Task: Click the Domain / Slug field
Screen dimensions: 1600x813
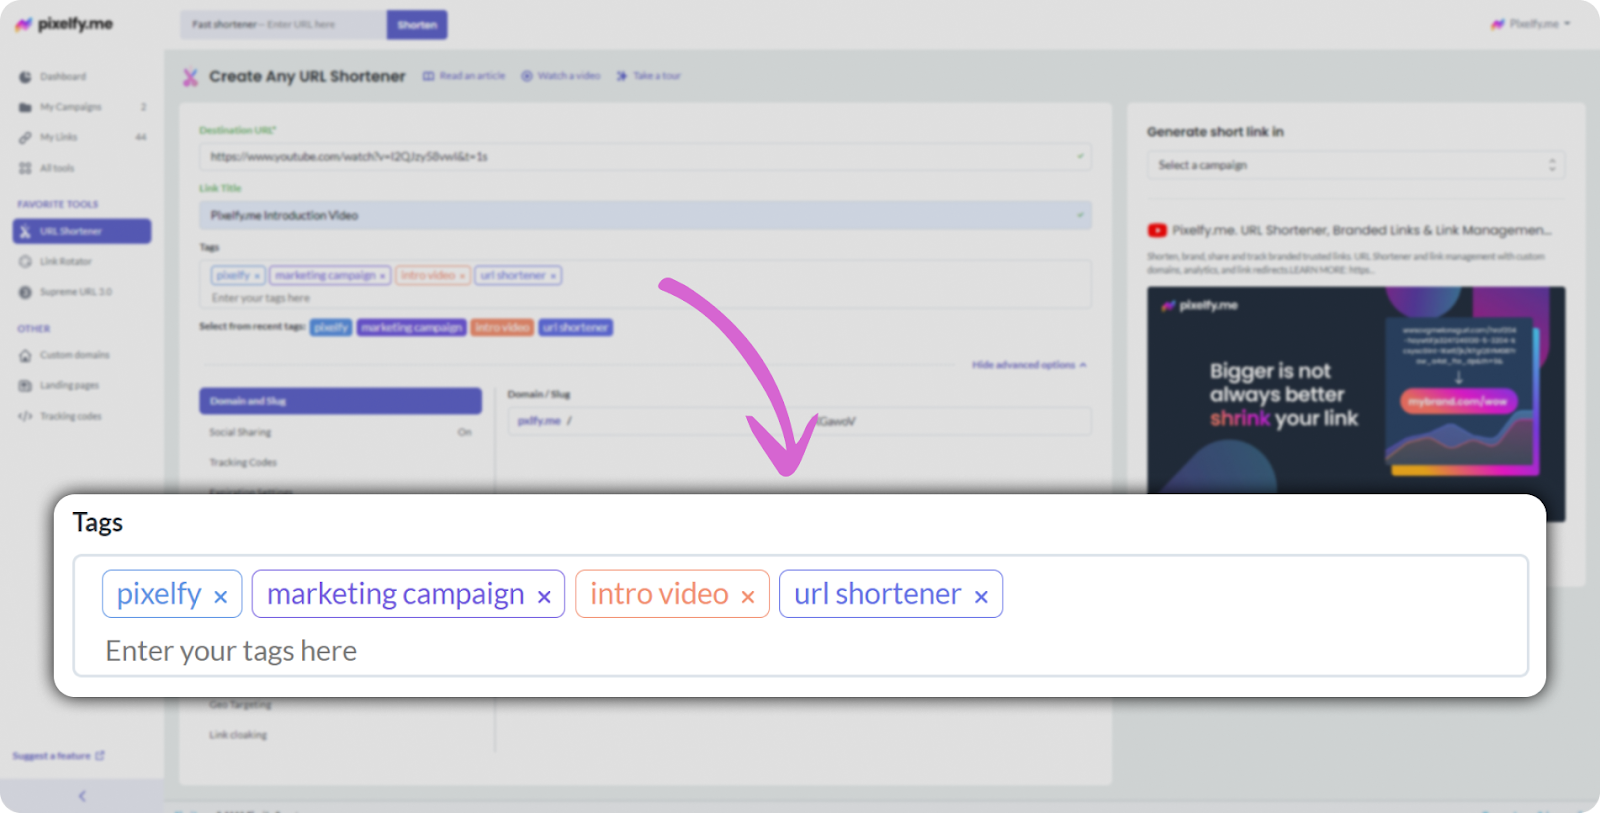Action: pos(799,421)
